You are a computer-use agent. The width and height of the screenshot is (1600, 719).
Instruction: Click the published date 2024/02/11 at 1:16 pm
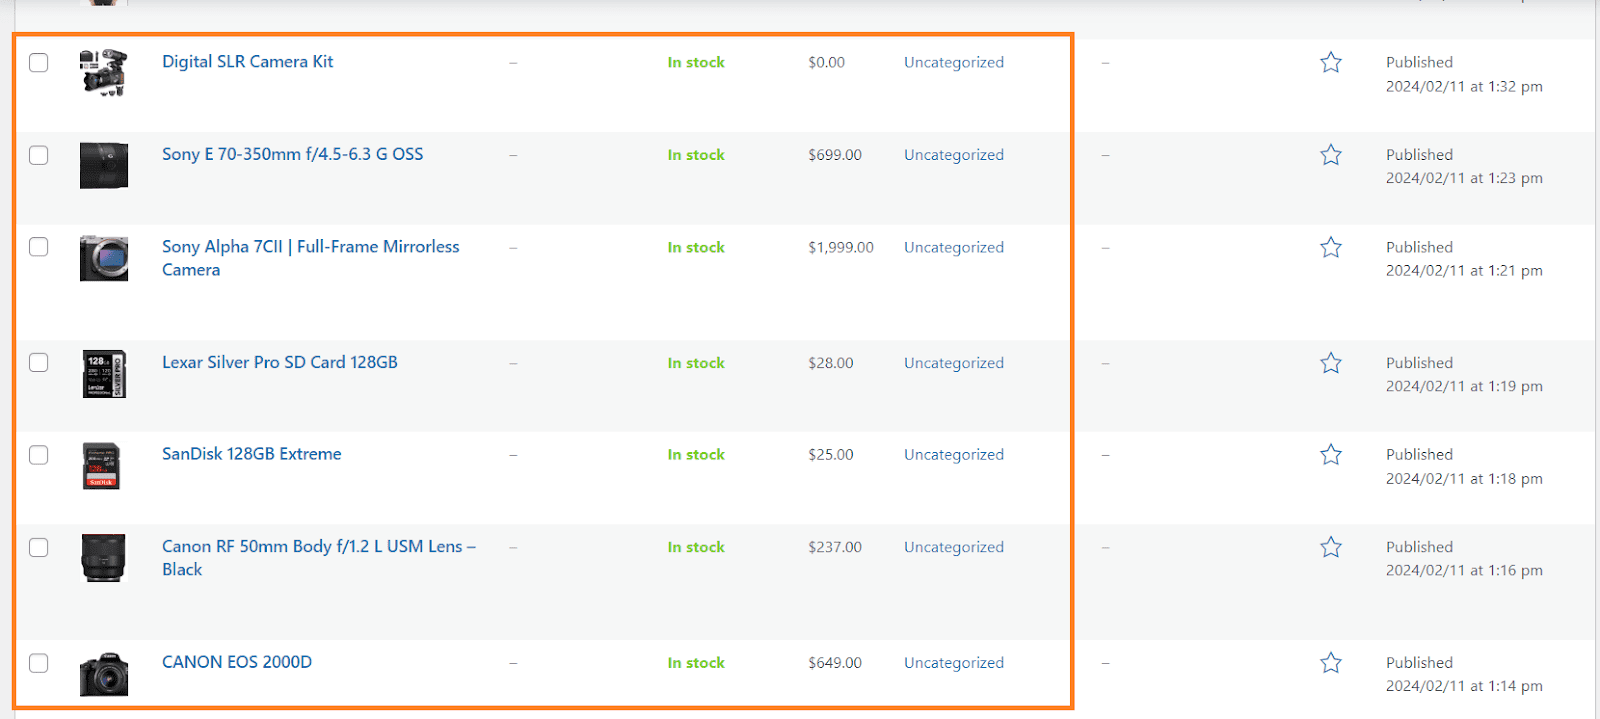click(1464, 570)
